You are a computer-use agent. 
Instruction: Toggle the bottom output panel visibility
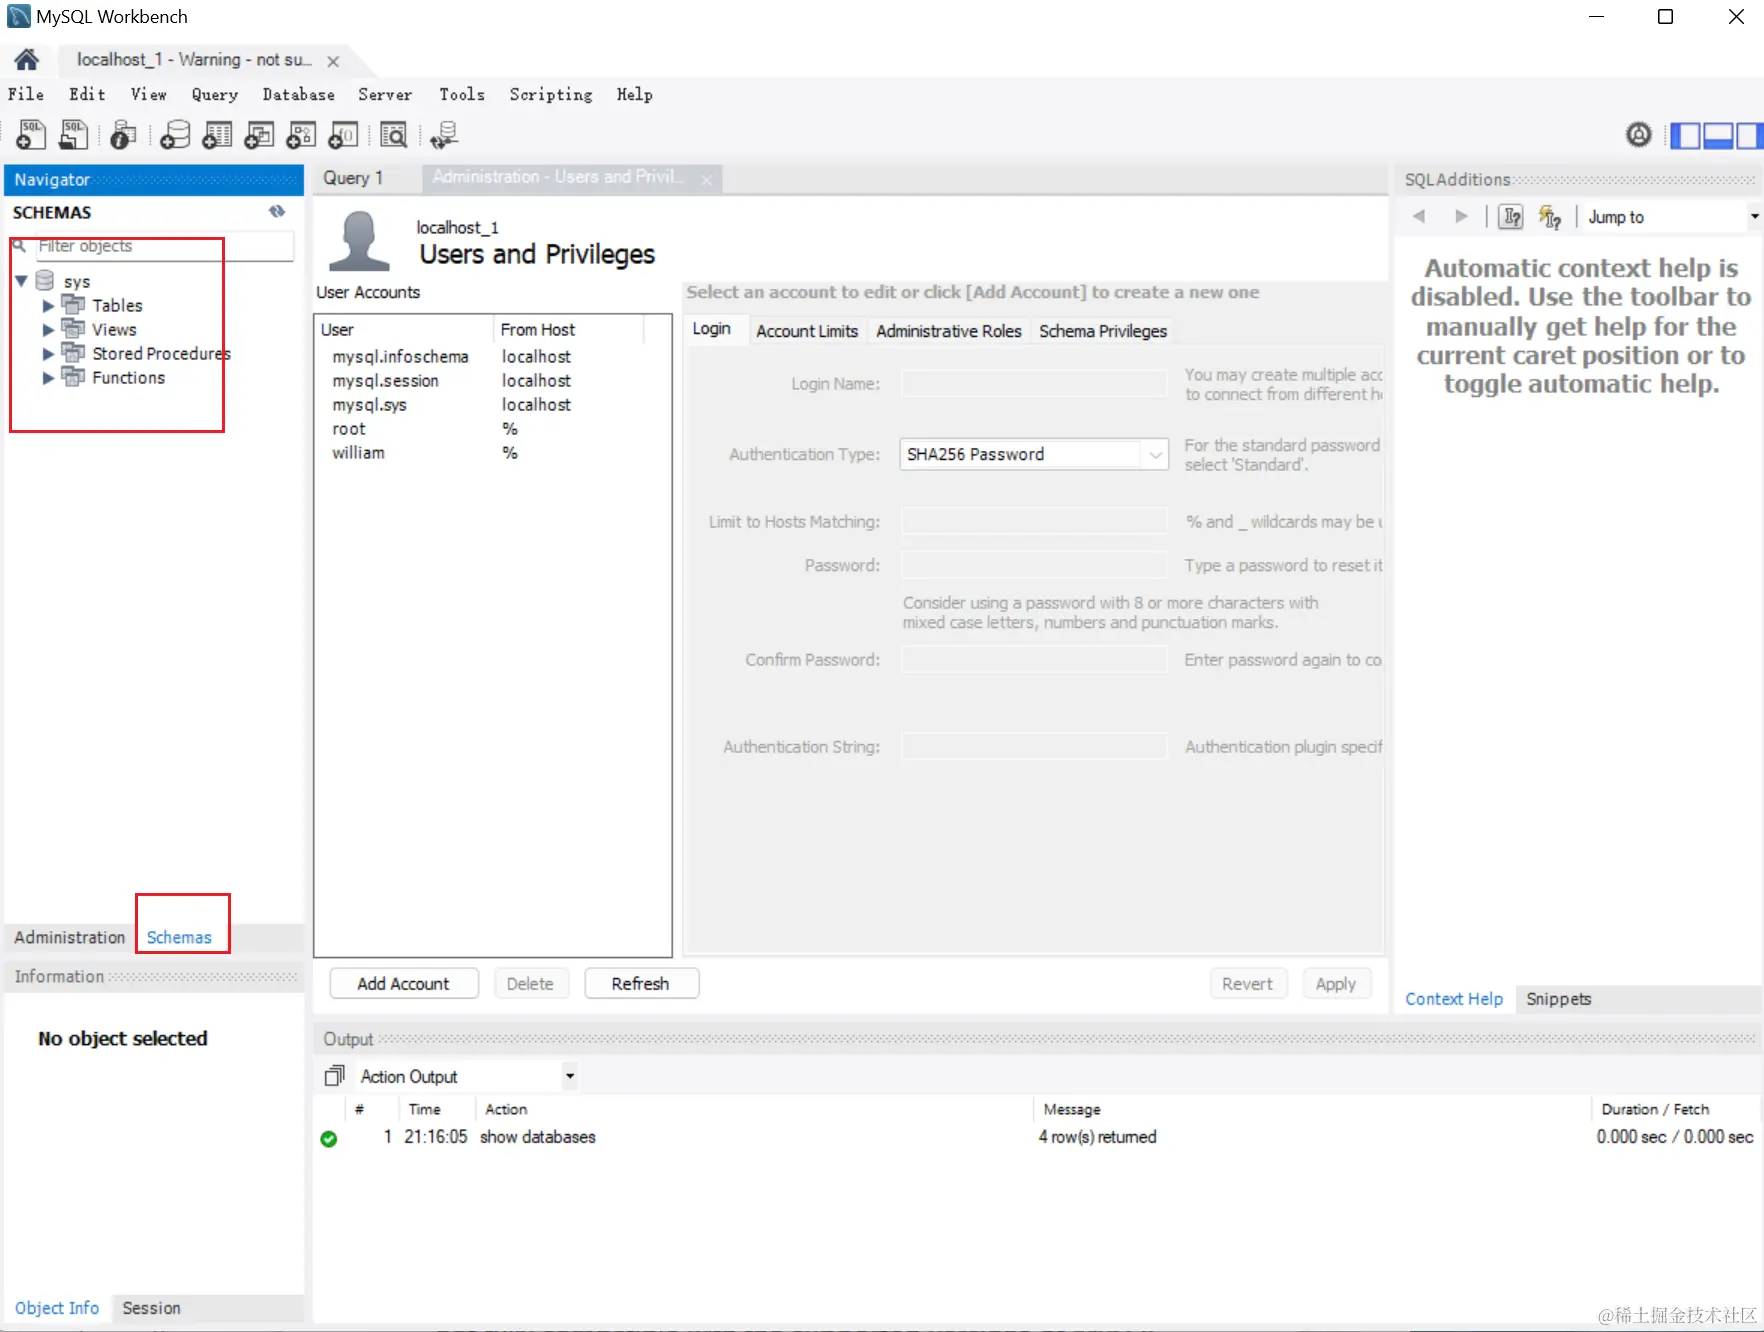(1718, 135)
